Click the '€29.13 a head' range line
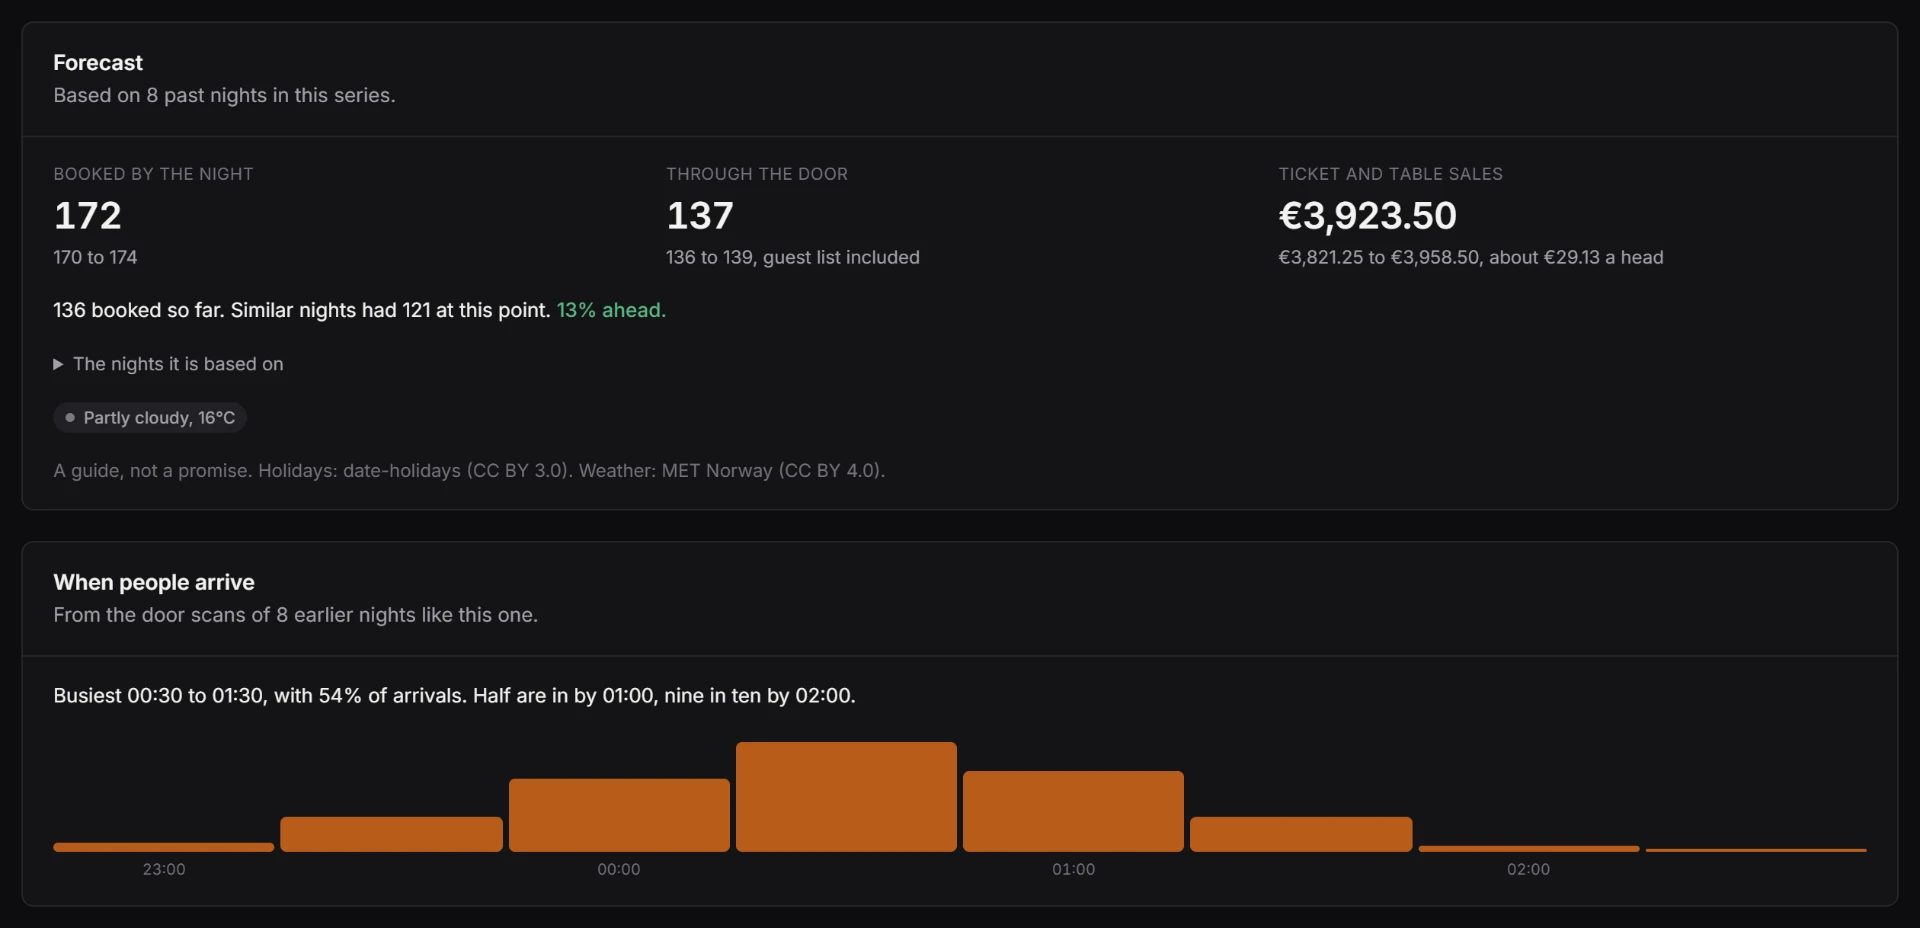This screenshot has width=1920, height=928. coord(1471,257)
